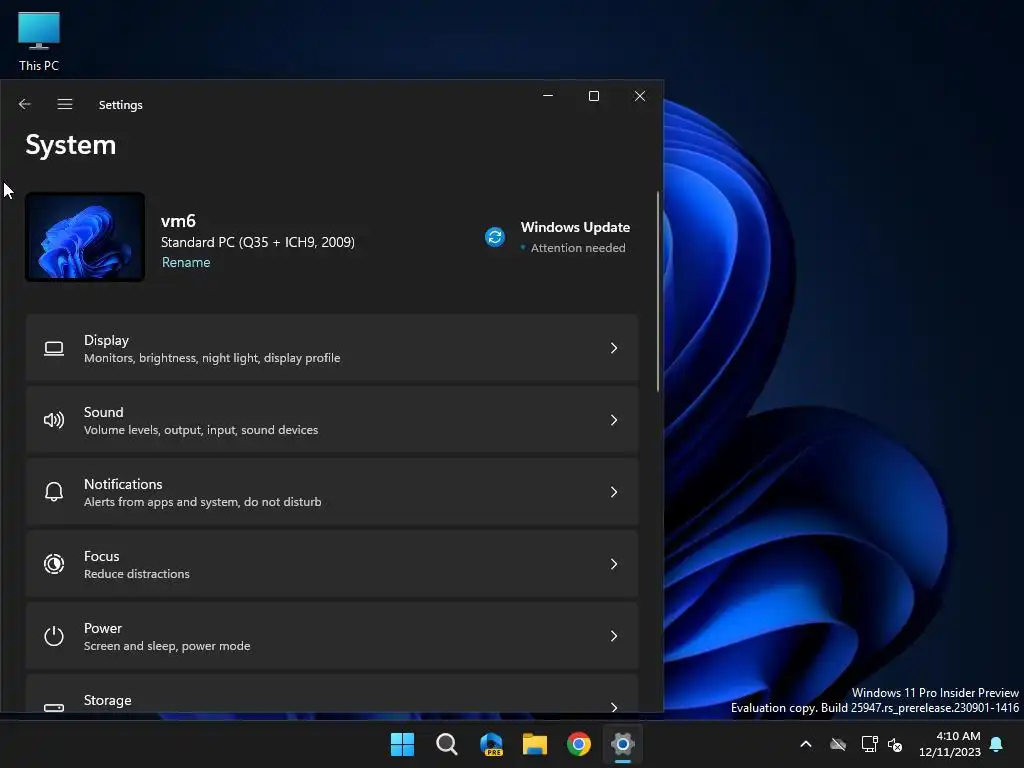1024x768 pixels.
Task: Click the Settings gear on the taskbar
Action: (x=623, y=744)
